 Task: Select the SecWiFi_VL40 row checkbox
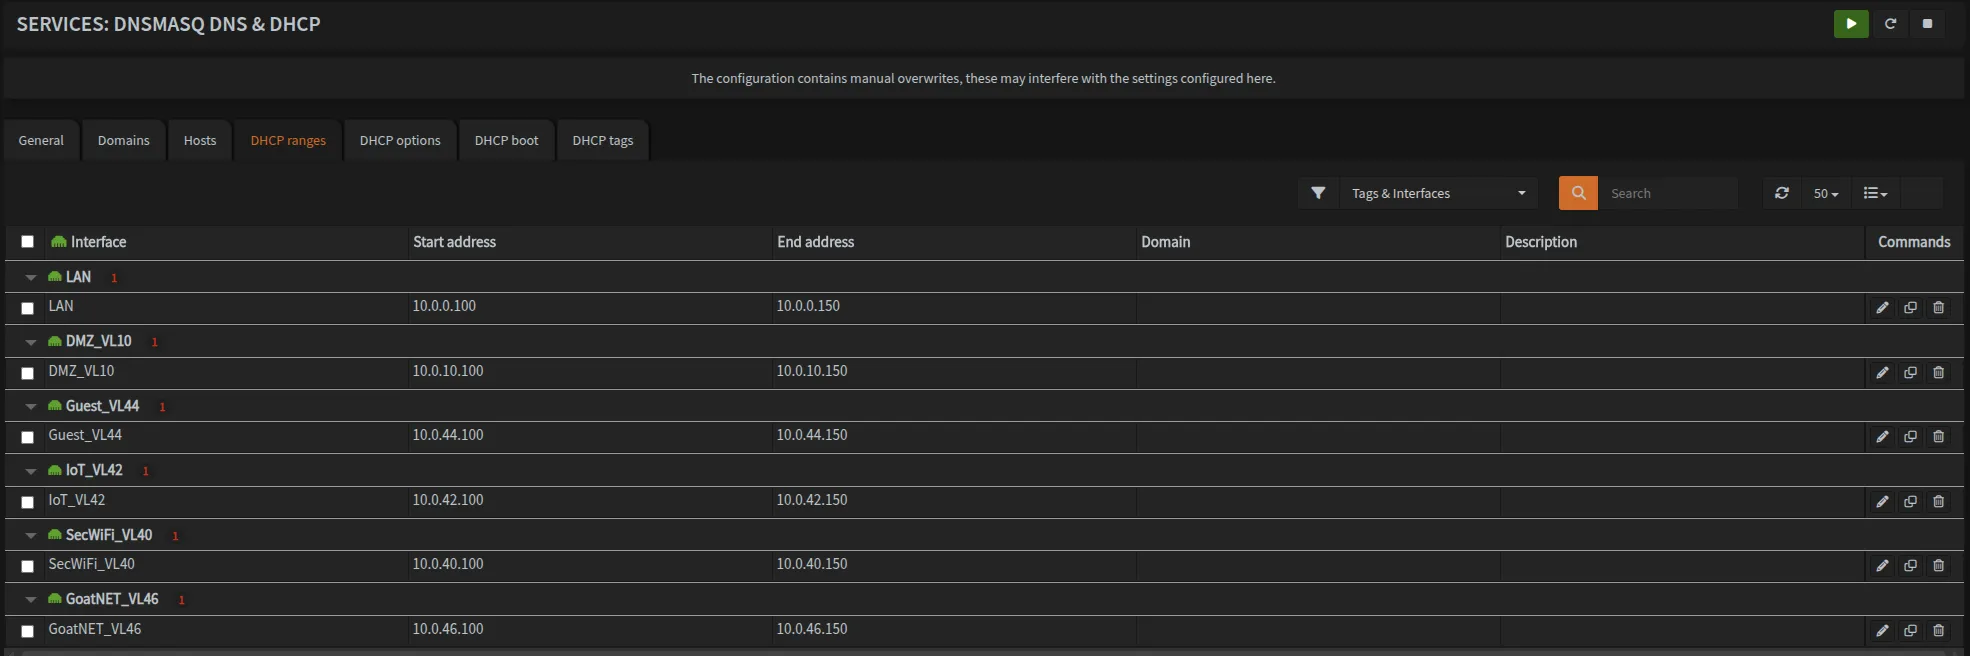(x=27, y=566)
